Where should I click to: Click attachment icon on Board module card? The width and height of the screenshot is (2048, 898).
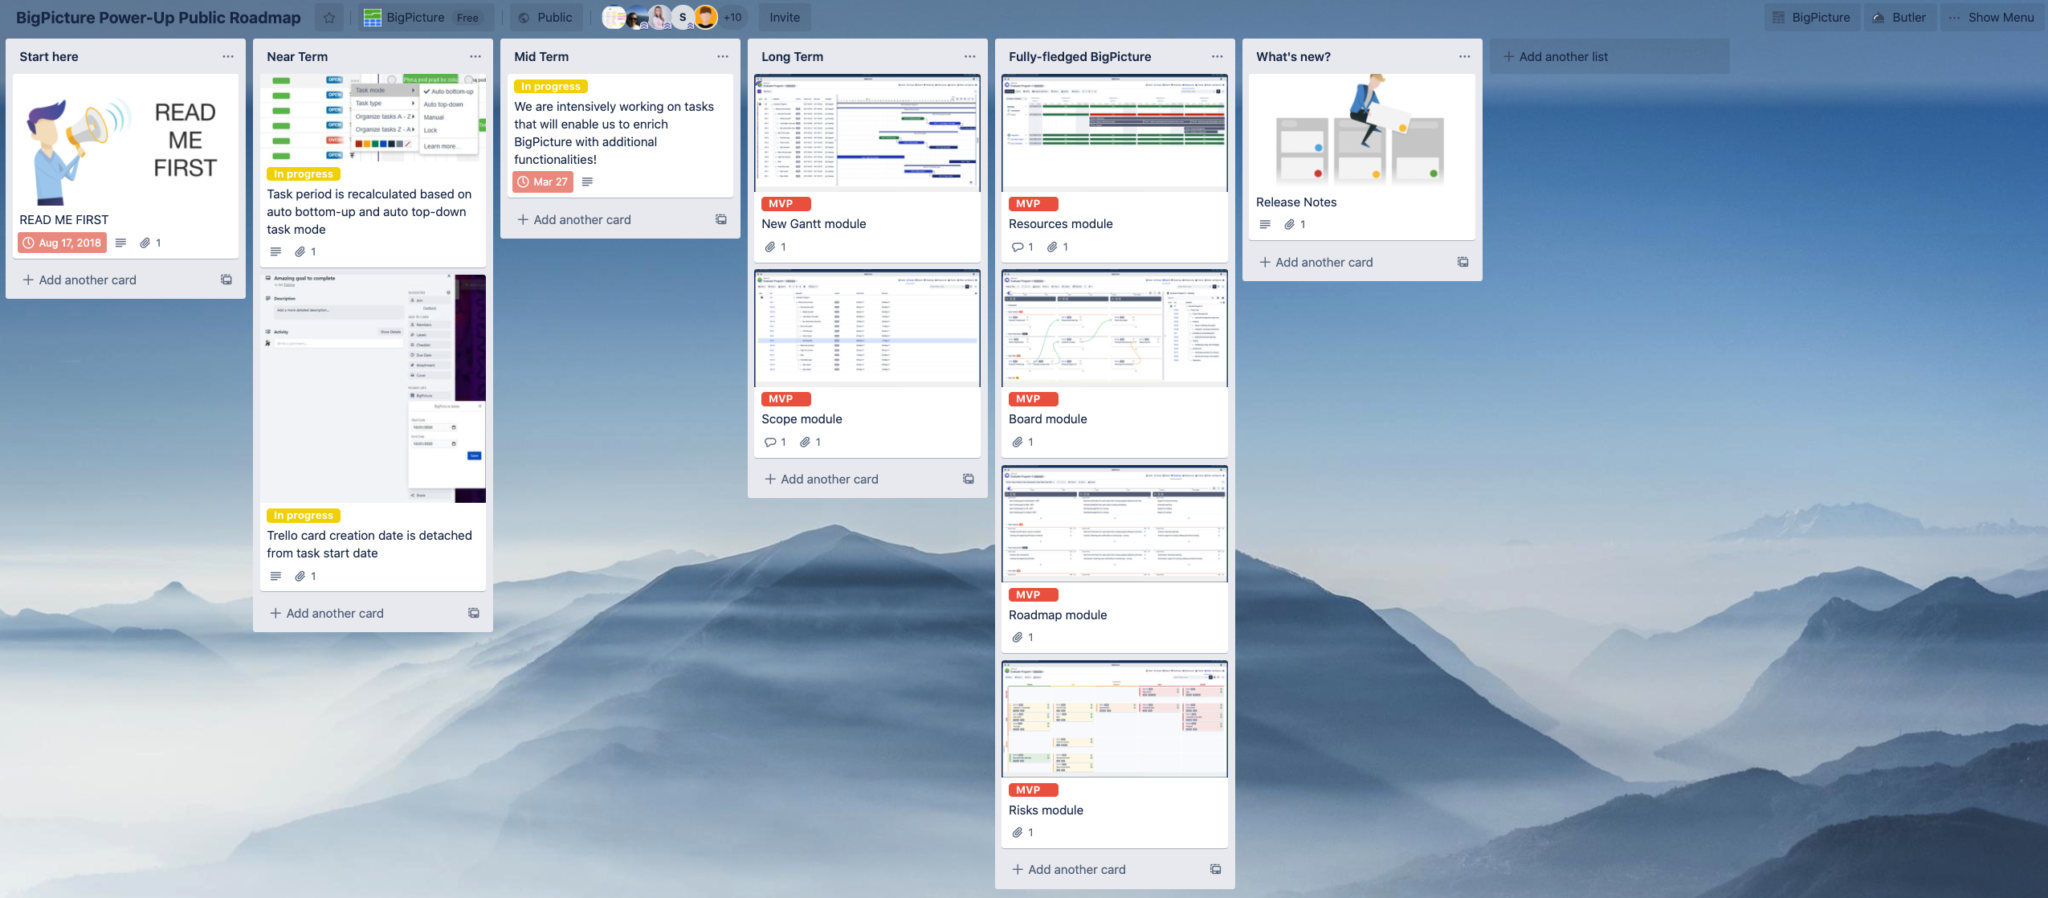click(1017, 442)
